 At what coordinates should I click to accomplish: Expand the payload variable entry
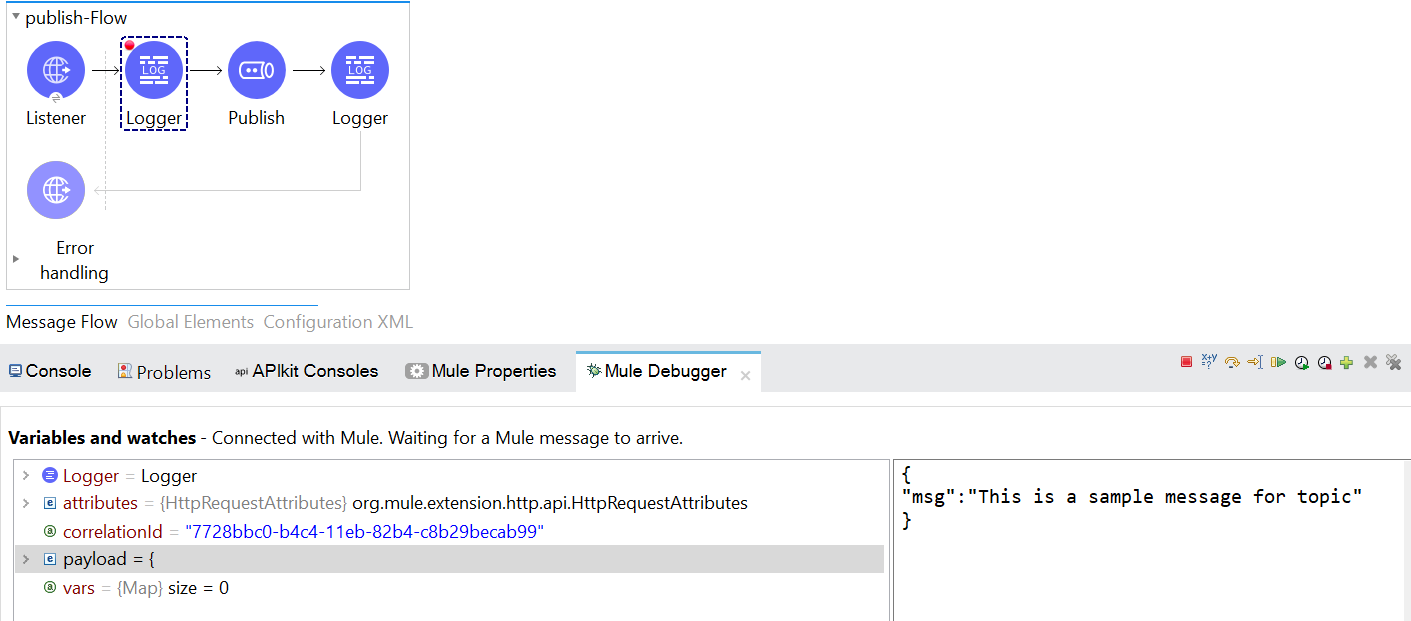tap(24, 559)
